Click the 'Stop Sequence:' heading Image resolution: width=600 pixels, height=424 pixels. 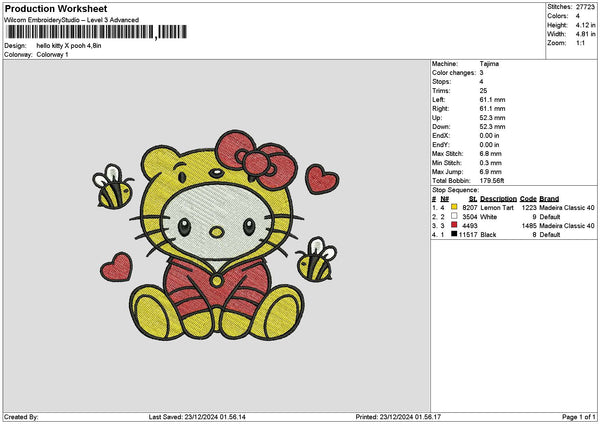455,190
